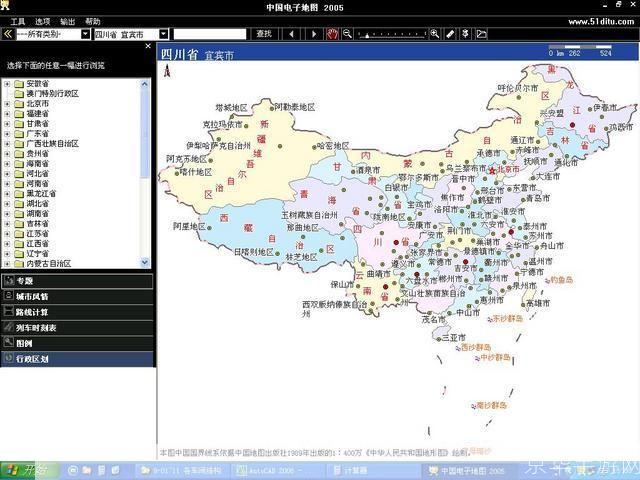This screenshot has height=480, width=640.
Task: Click the search text input field
Action: (x=210, y=34)
